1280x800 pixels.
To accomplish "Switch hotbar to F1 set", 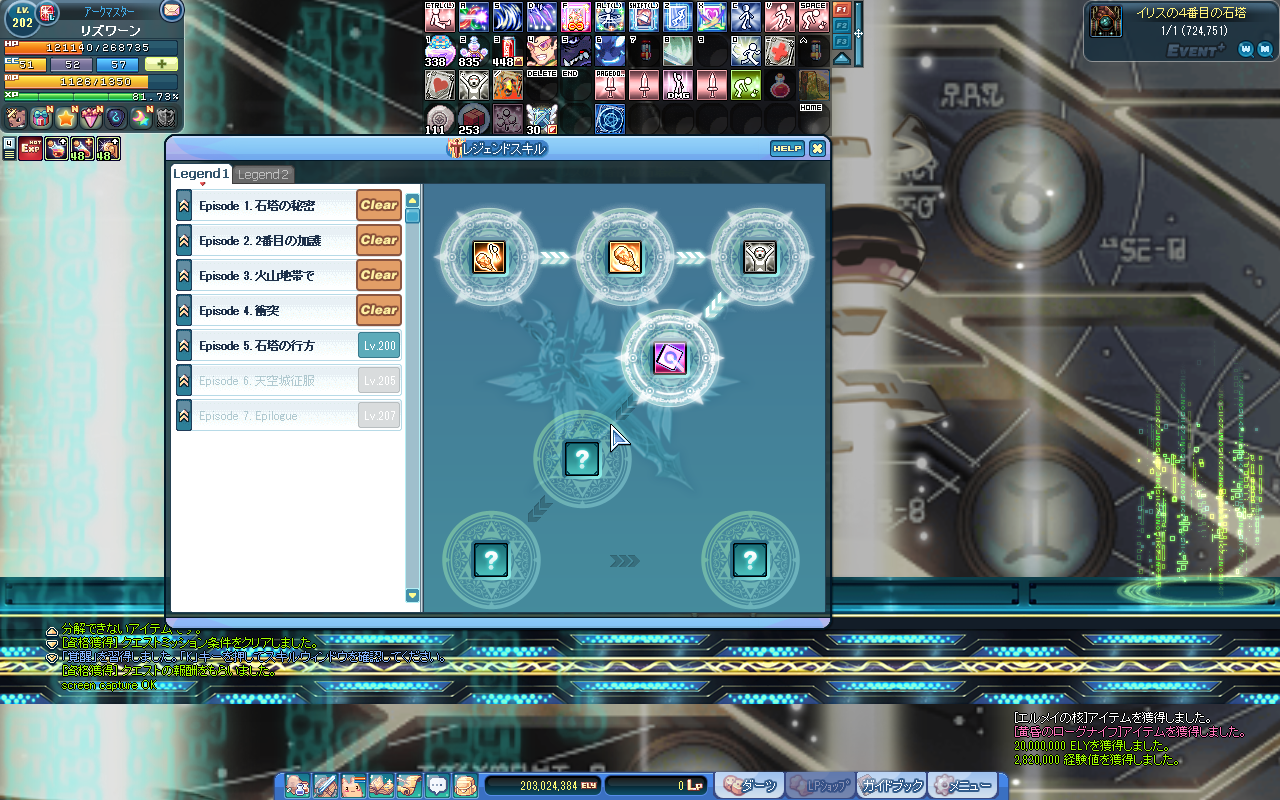I will (841, 8).
